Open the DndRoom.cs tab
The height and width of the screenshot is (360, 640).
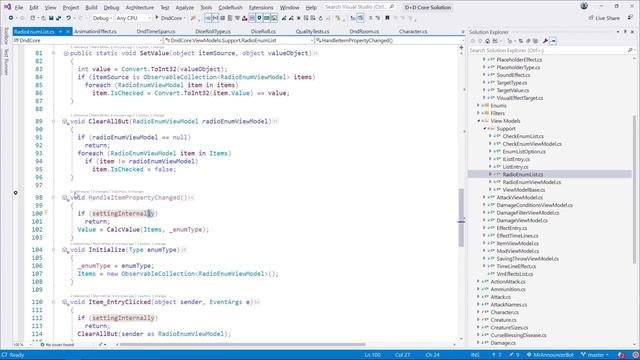[x=364, y=31]
